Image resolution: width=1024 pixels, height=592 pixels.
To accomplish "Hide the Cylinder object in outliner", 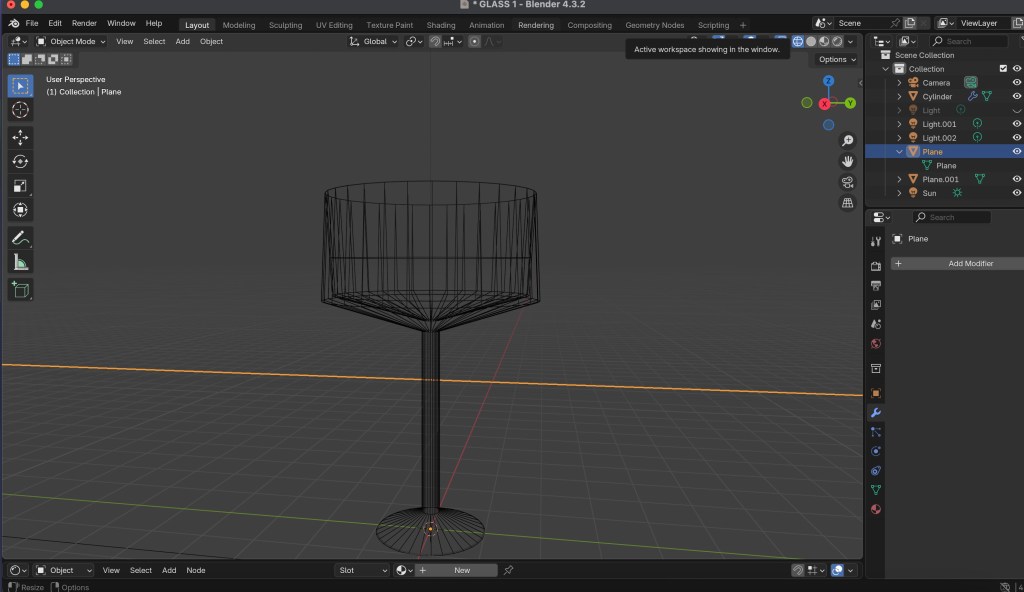I will [1016, 97].
